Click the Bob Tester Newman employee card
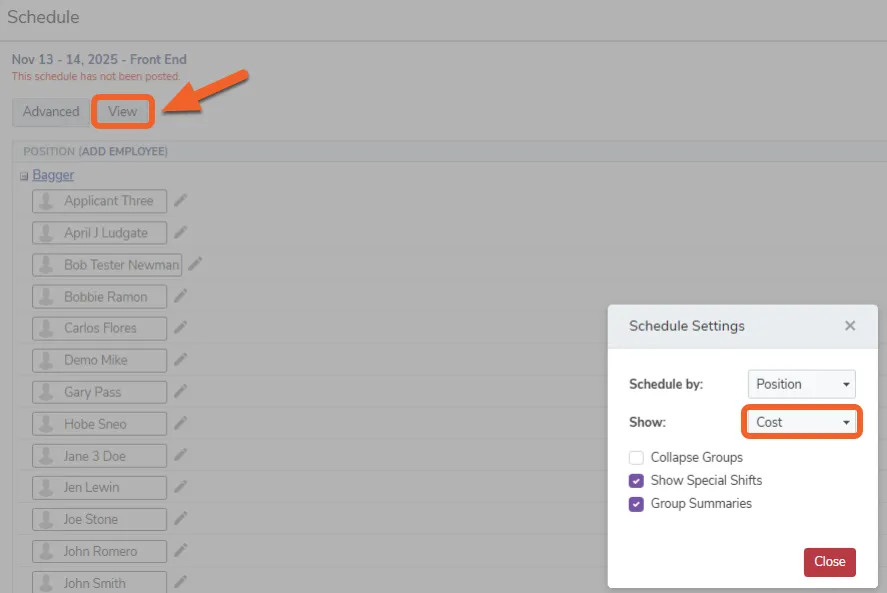887x593 pixels. [107, 265]
